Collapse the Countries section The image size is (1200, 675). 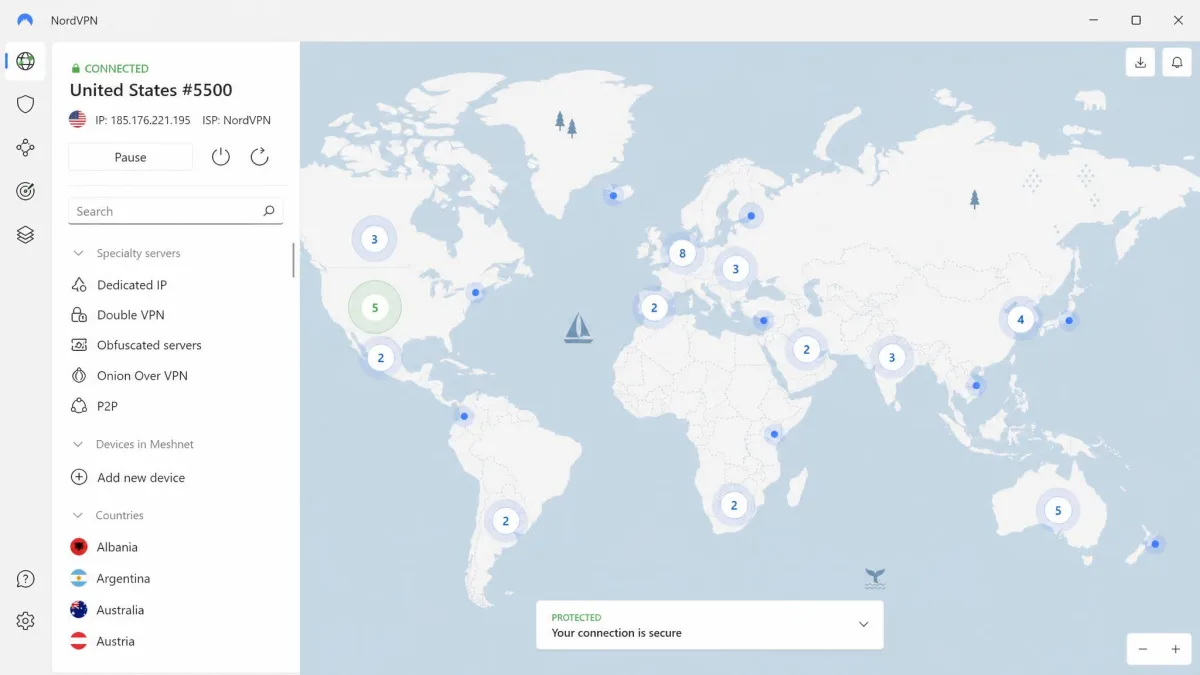(78, 515)
